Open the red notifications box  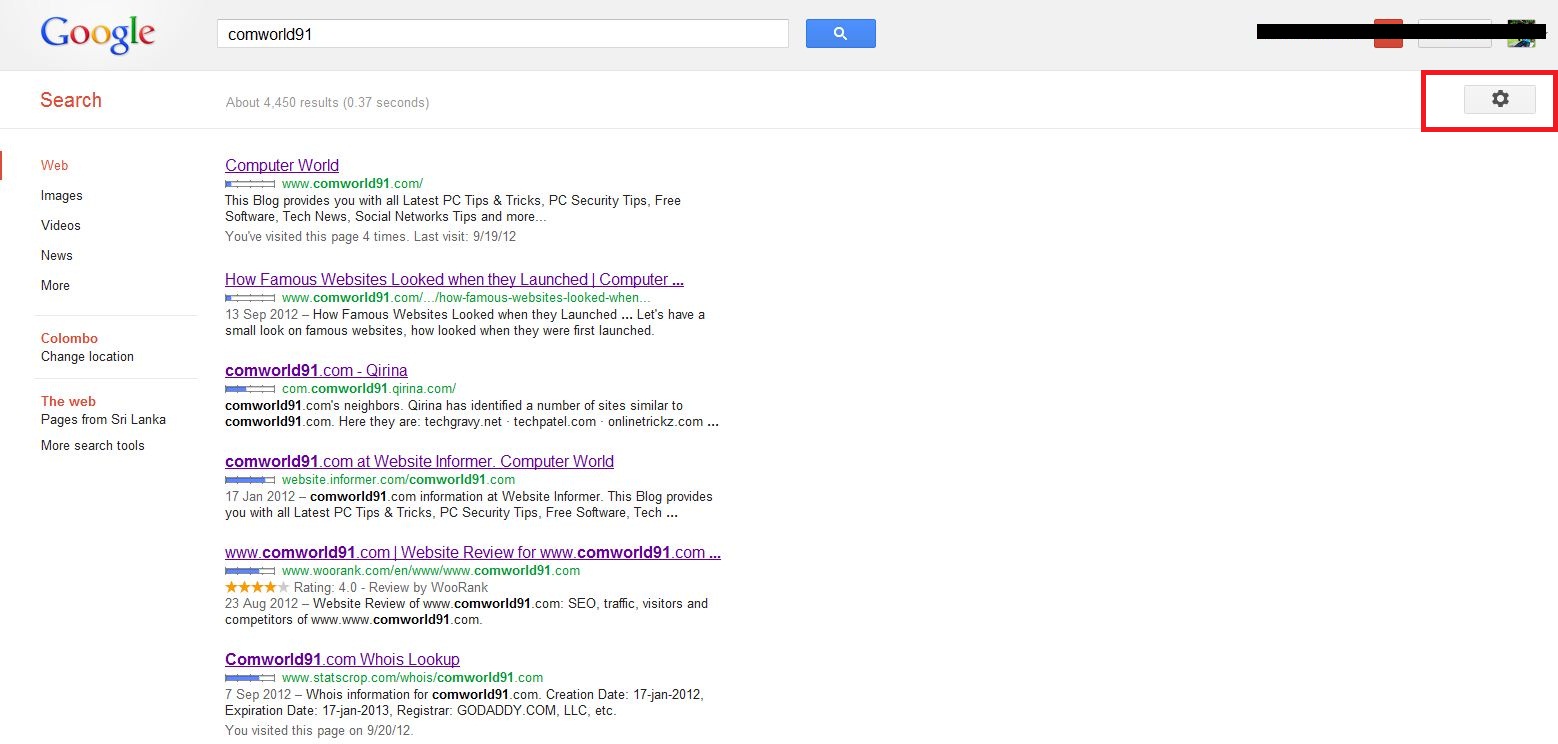coord(1388,33)
